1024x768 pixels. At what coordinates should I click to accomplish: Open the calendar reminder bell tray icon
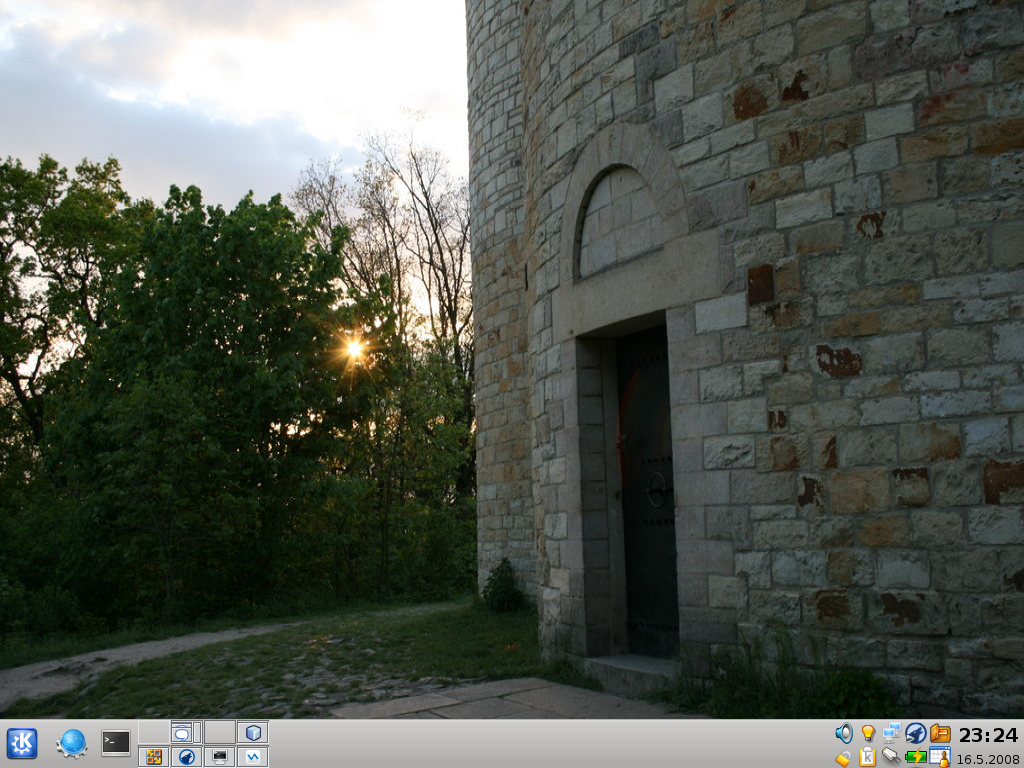click(x=940, y=757)
